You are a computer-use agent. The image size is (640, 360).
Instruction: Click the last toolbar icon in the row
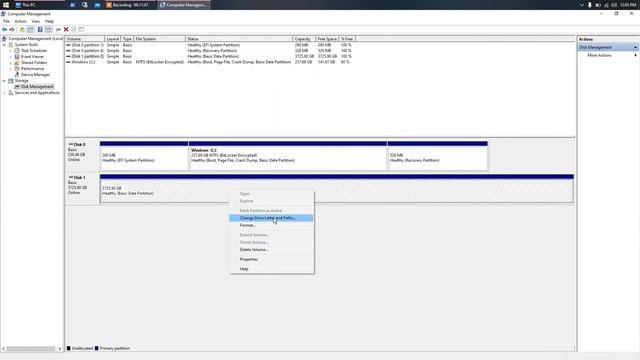(81, 29)
